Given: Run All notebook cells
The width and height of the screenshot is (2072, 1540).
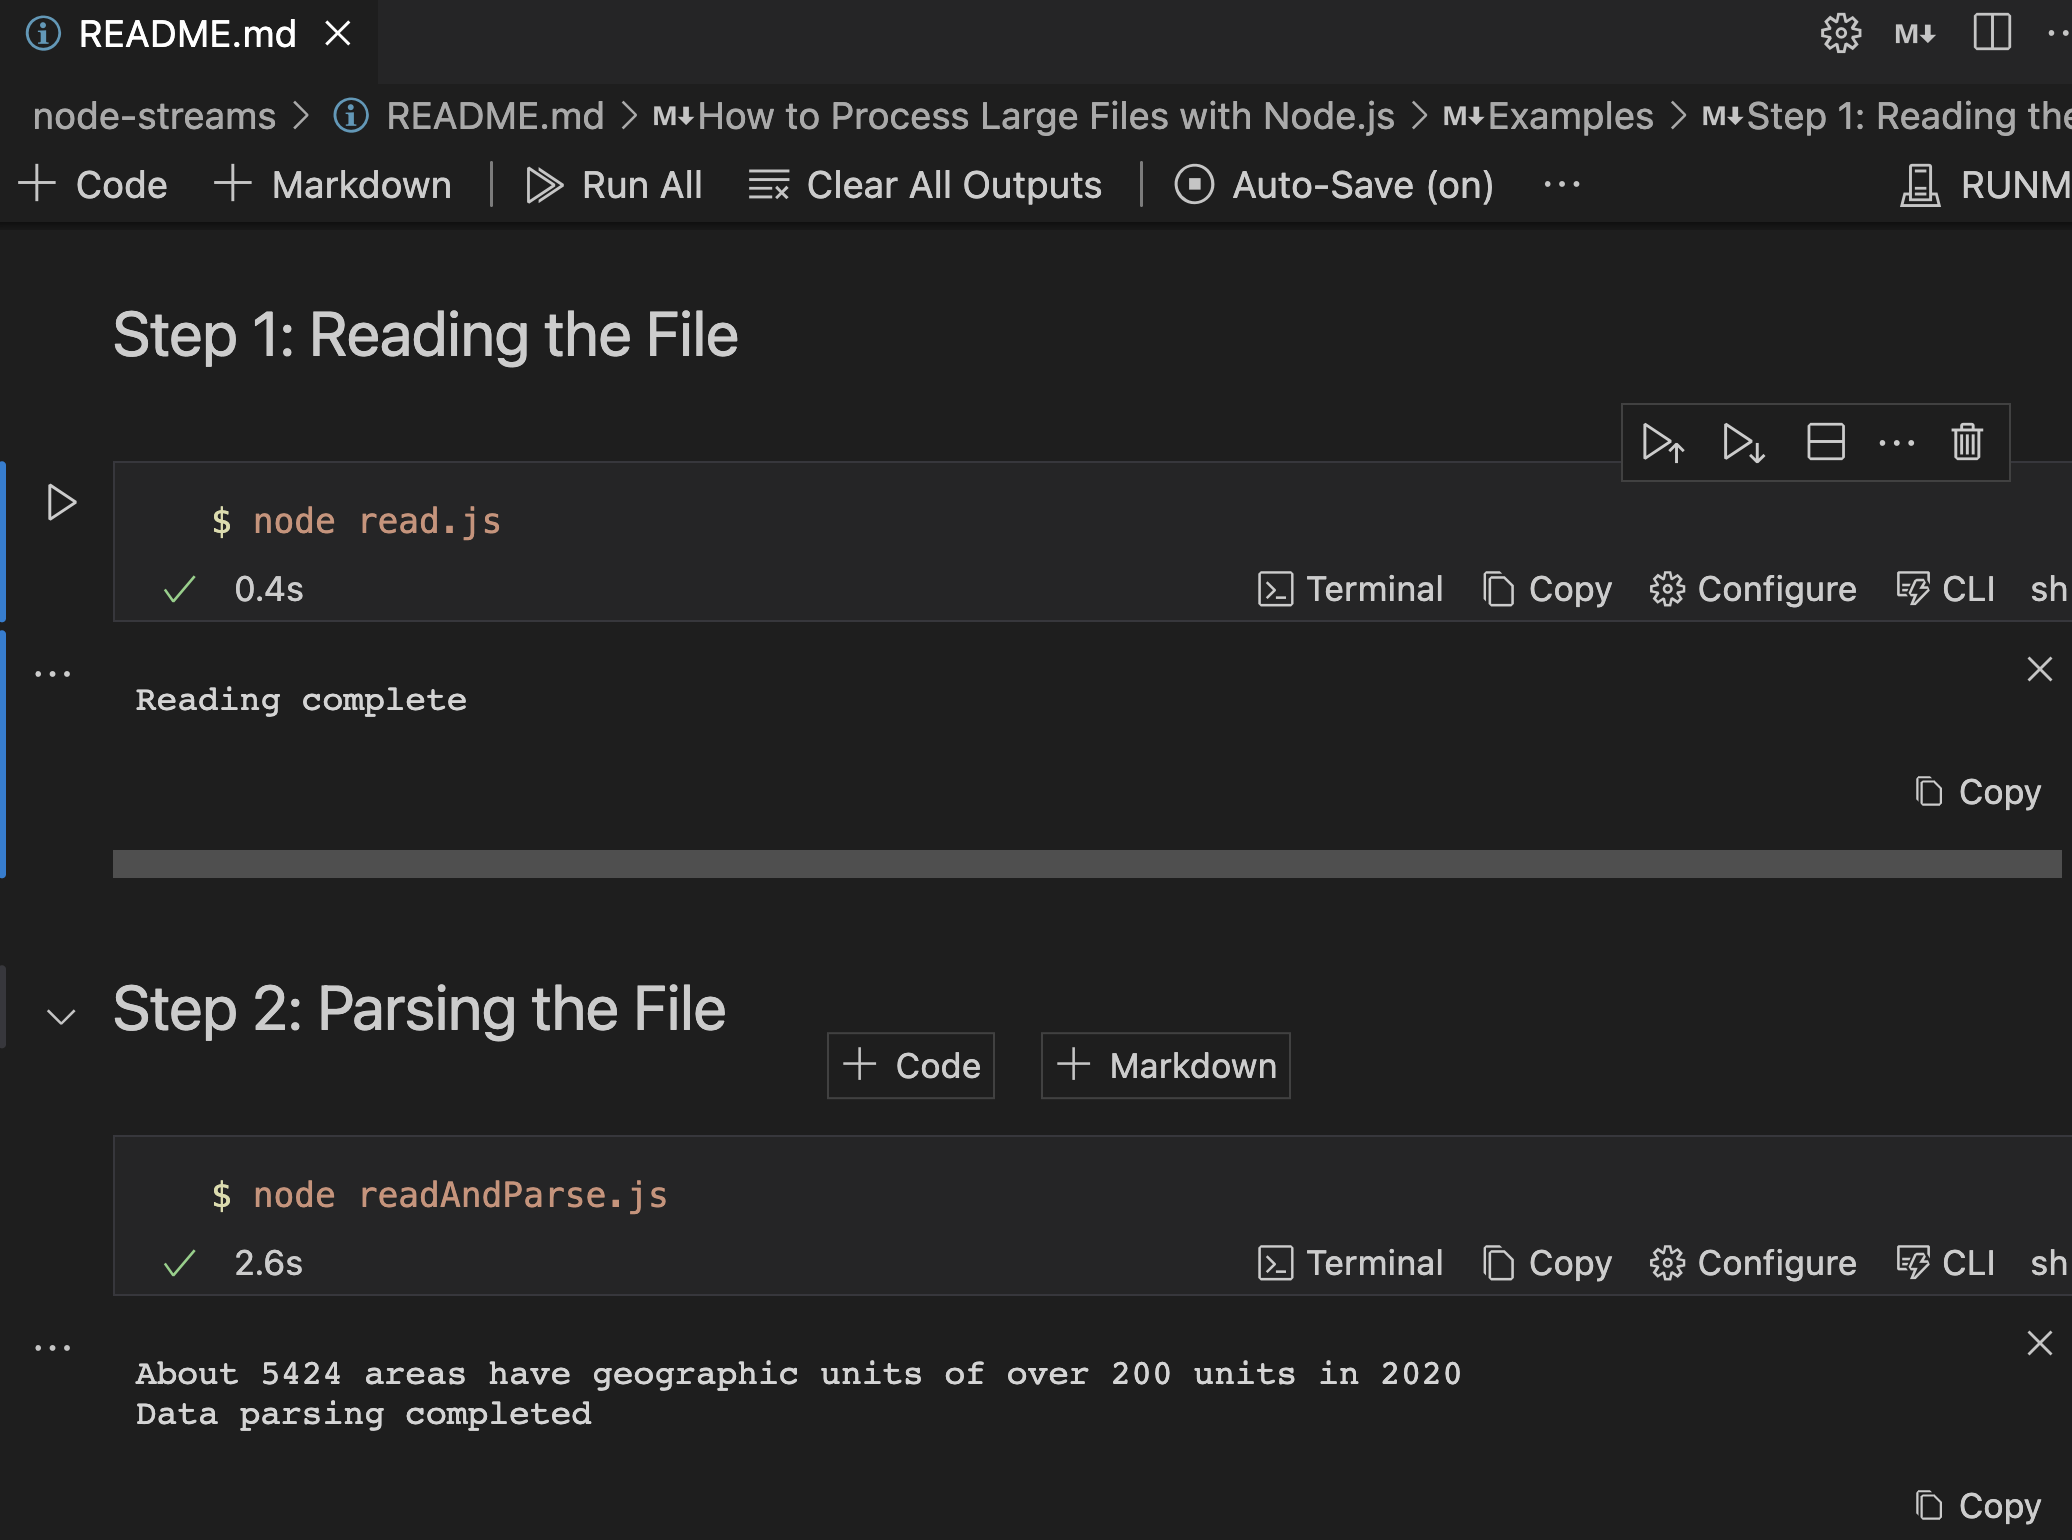Looking at the screenshot, I should click(x=614, y=184).
